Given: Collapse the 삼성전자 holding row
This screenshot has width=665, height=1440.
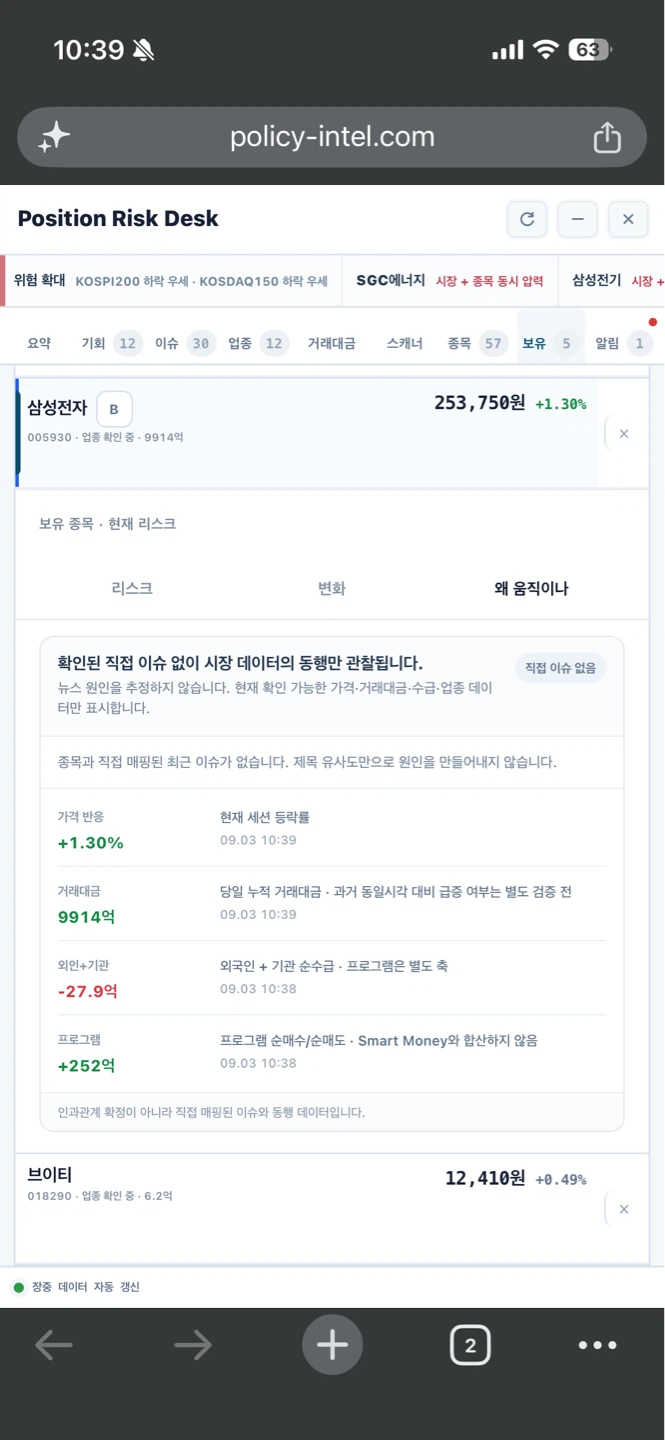Looking at the screenshot, I should coord(308,433).
